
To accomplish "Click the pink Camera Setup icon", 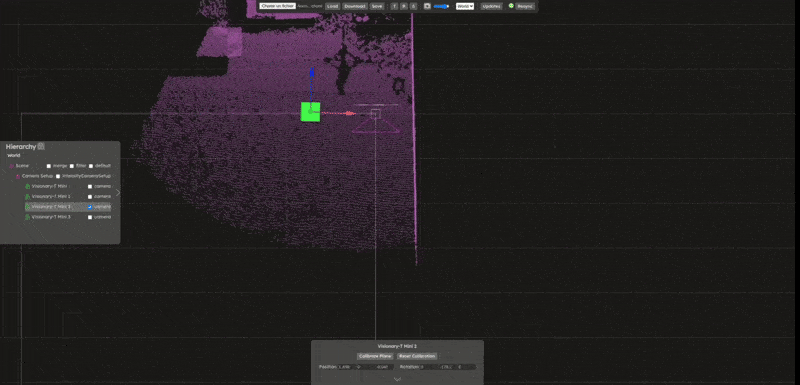I will [x=18, y=176].
